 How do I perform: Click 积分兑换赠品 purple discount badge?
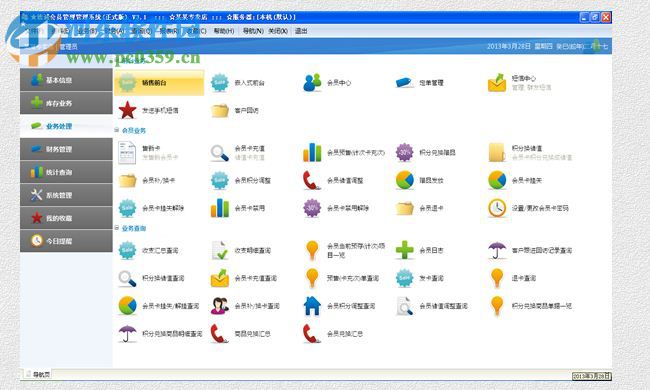click(x=404, y=153)
